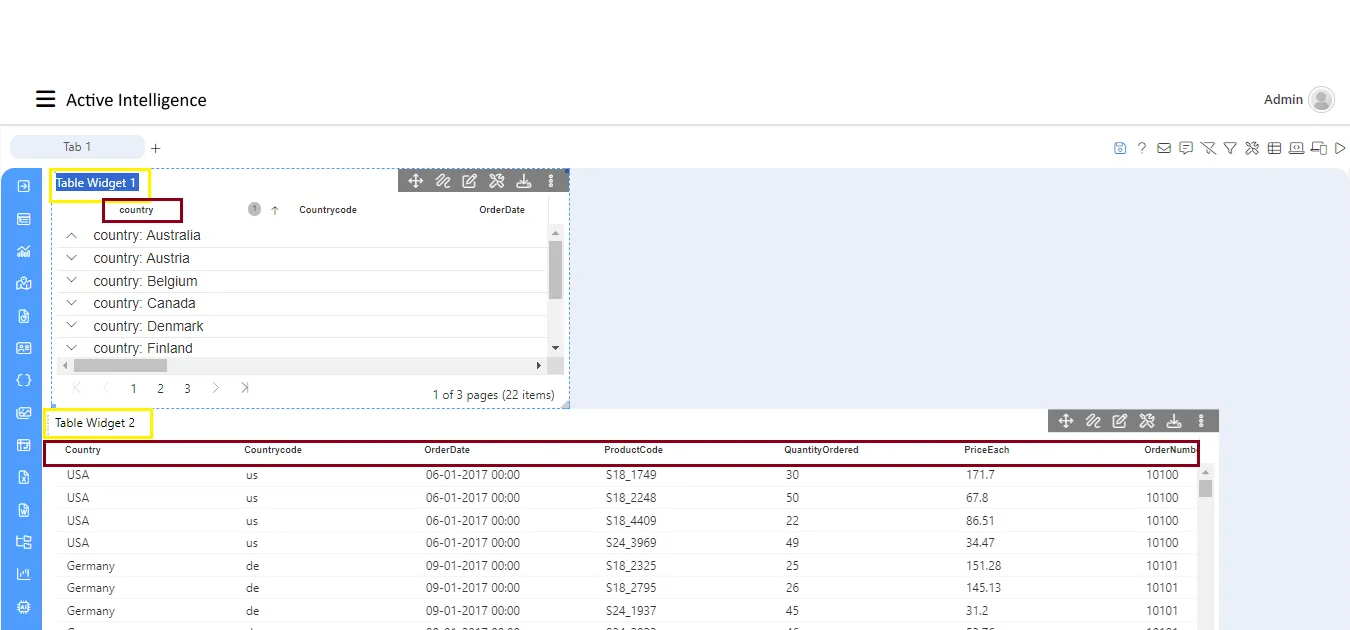Screen dimensions: 1350x630
Task: Click the Country header in Table Widget 2
Action: coord(83,450)
